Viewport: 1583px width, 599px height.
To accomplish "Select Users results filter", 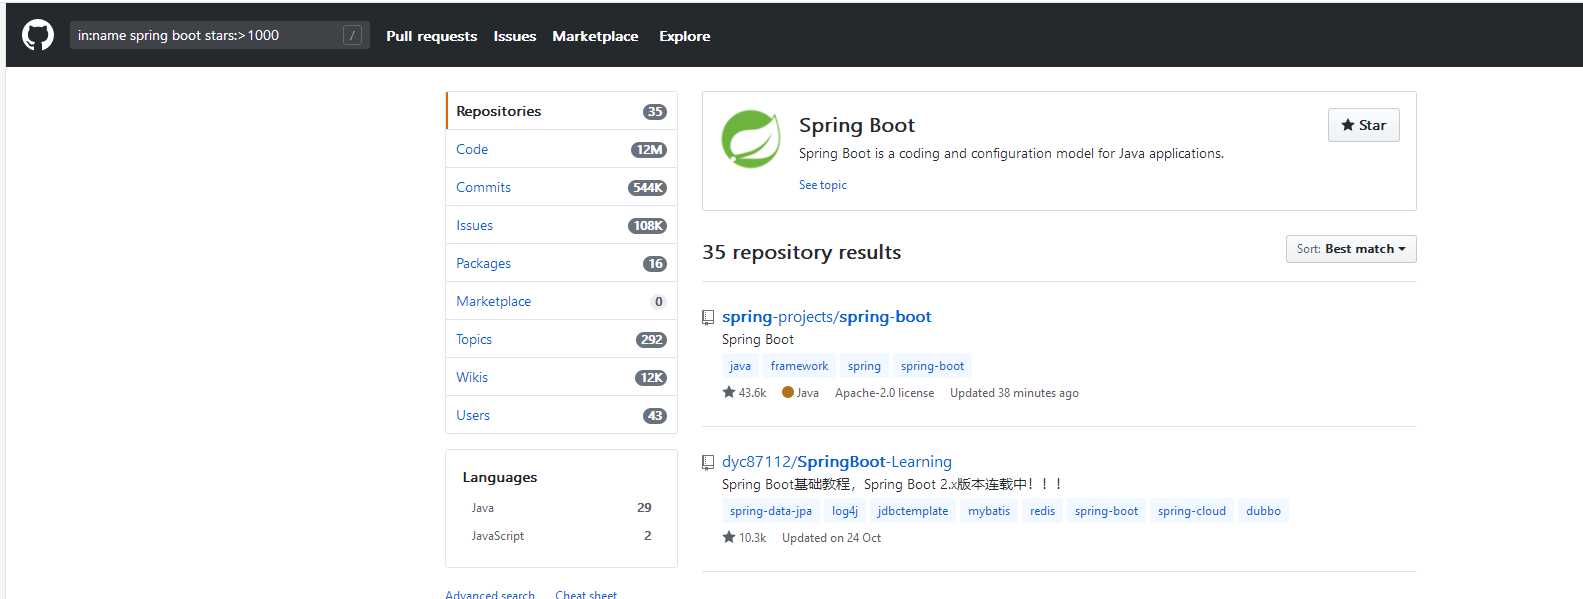I will [561, 415].
